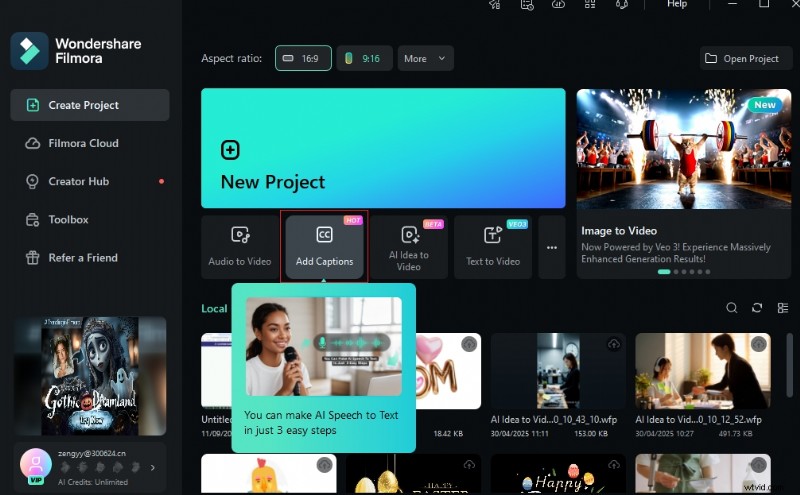Screen dimensions: 800x495
Task: Launch the Audio to Video feature
Action: tap(240, 246)
